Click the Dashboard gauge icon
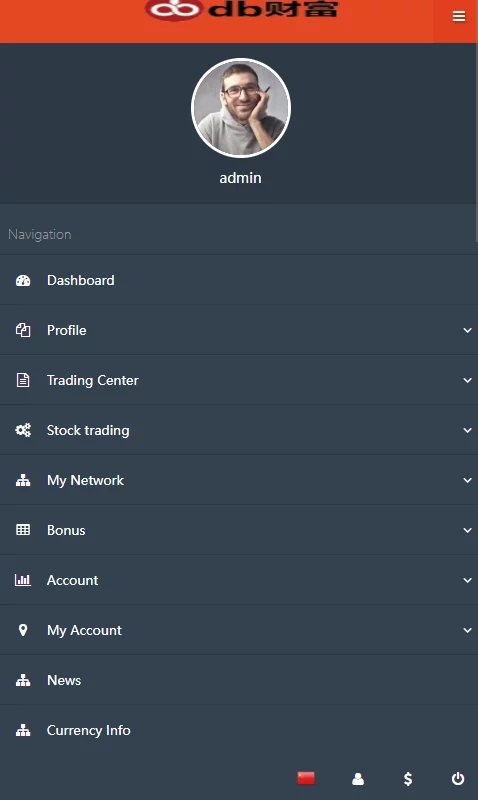The width and height of the screenshot is (478, 800). pyautogui.click(x=23, y=280)
